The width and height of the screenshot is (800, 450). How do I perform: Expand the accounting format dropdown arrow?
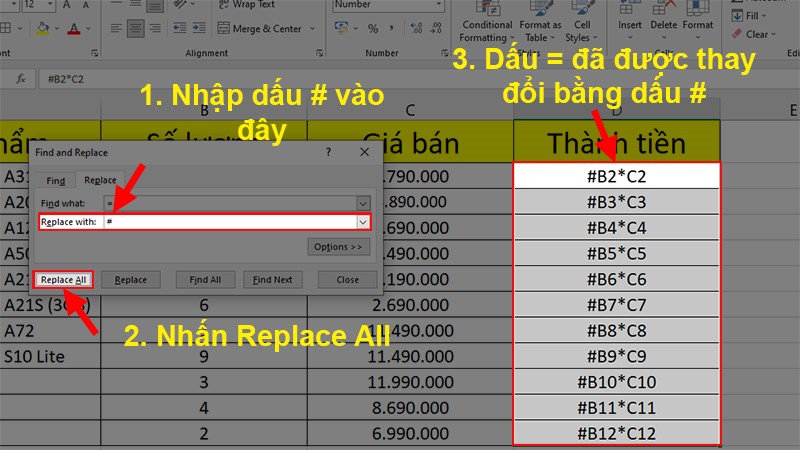(x=356, y=28)
